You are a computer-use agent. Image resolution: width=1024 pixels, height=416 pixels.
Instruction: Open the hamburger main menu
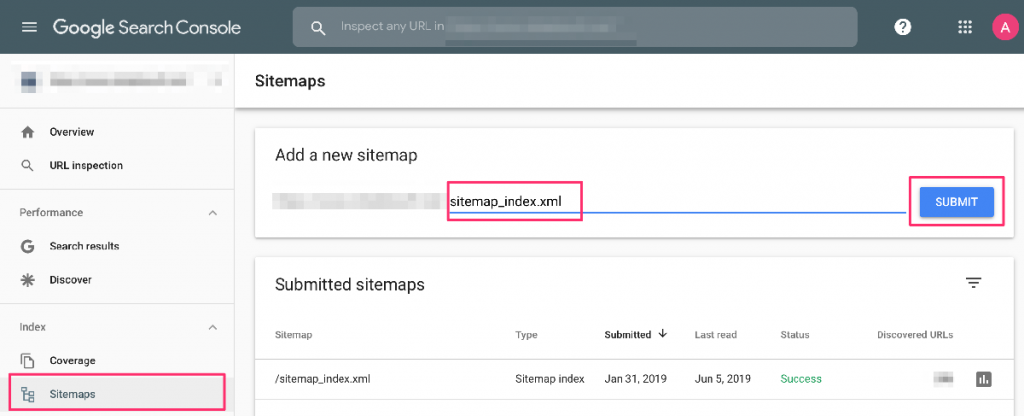[29, 27]
